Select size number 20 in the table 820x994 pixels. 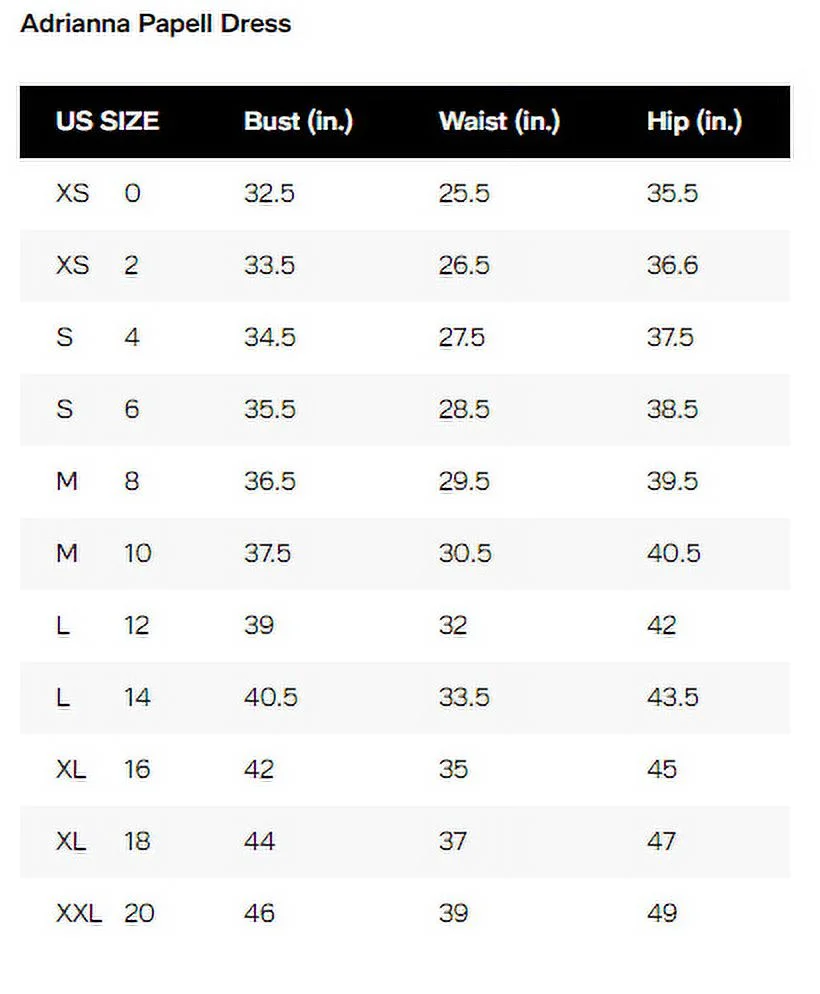(139, 913)
